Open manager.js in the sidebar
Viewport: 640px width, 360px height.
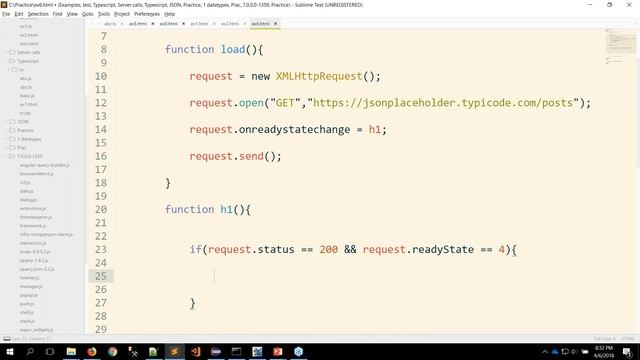(x=31, y=286)
